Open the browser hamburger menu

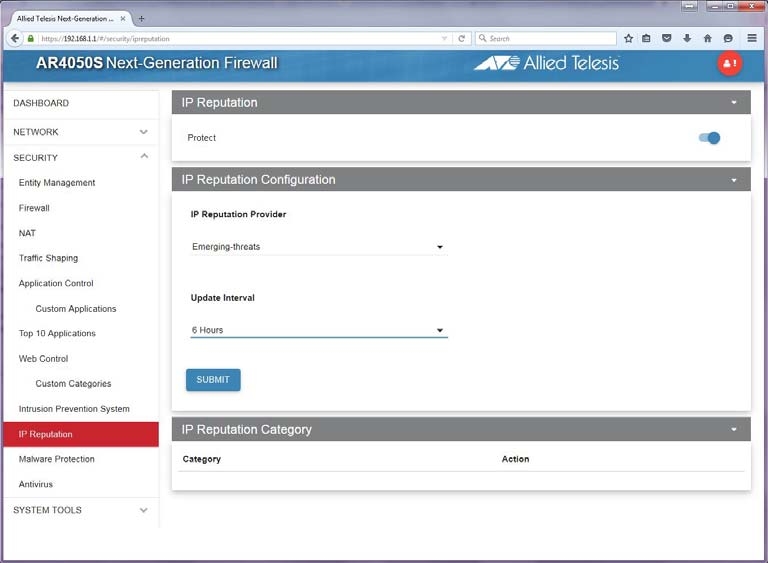click(x=752, y=38)
